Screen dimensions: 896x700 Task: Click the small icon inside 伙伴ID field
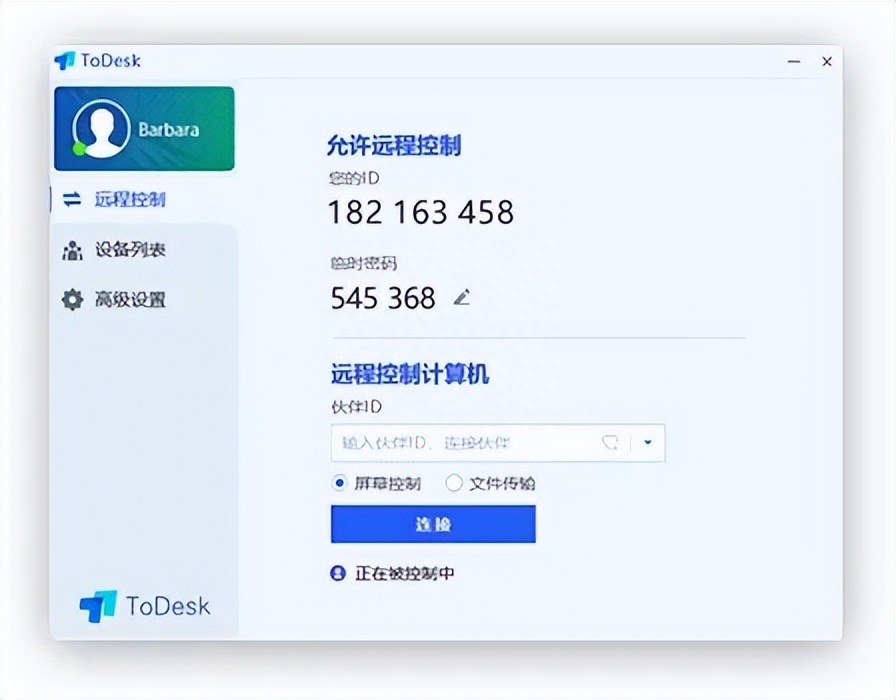pyautogui.click(x=610, y=443)
